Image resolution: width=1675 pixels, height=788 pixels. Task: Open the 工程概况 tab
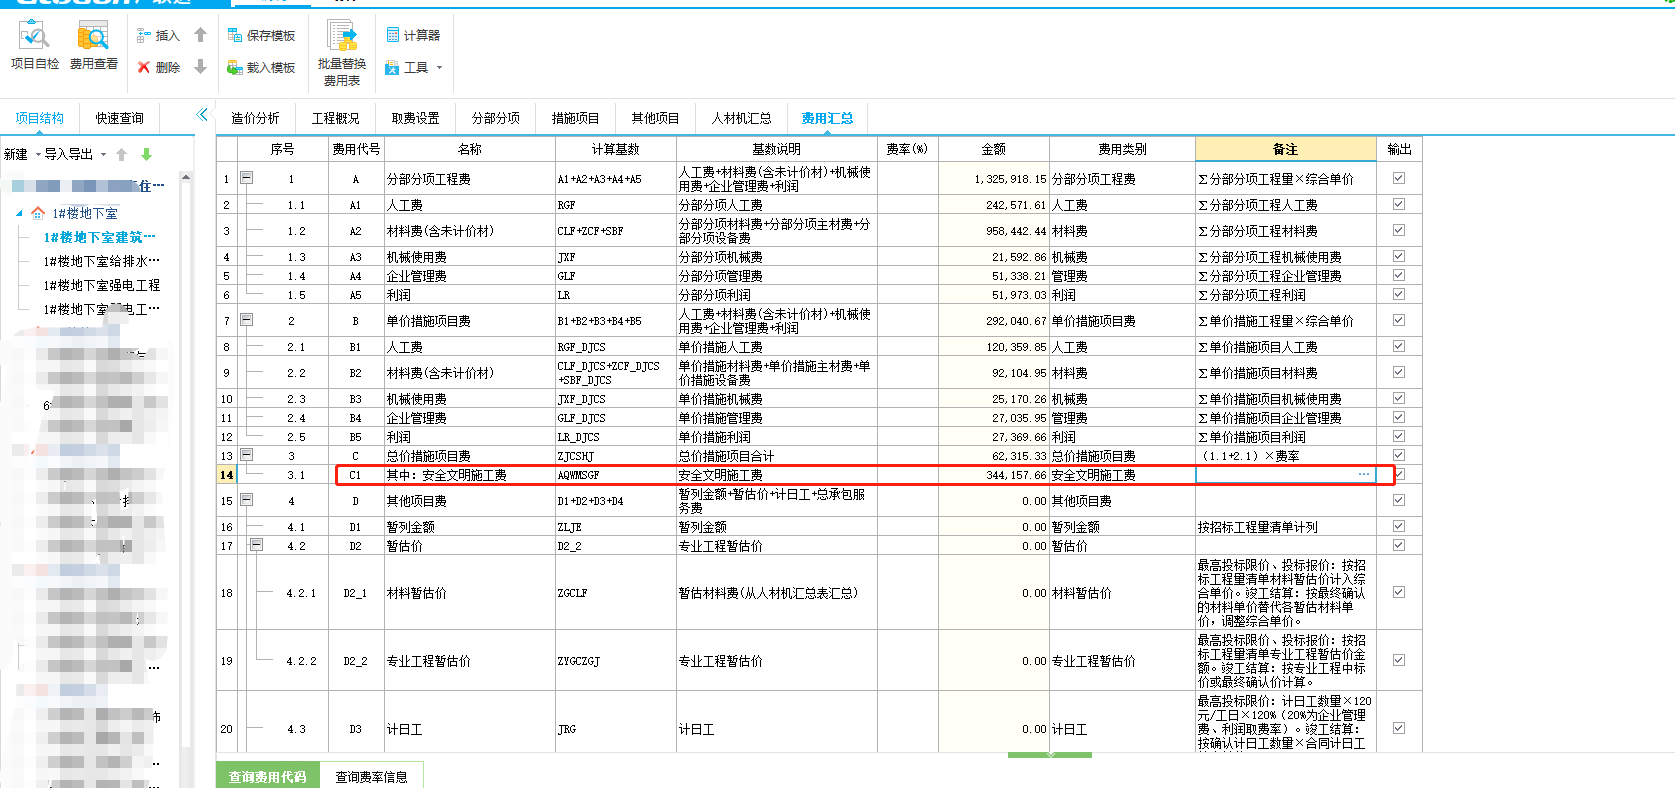[335, 118]
